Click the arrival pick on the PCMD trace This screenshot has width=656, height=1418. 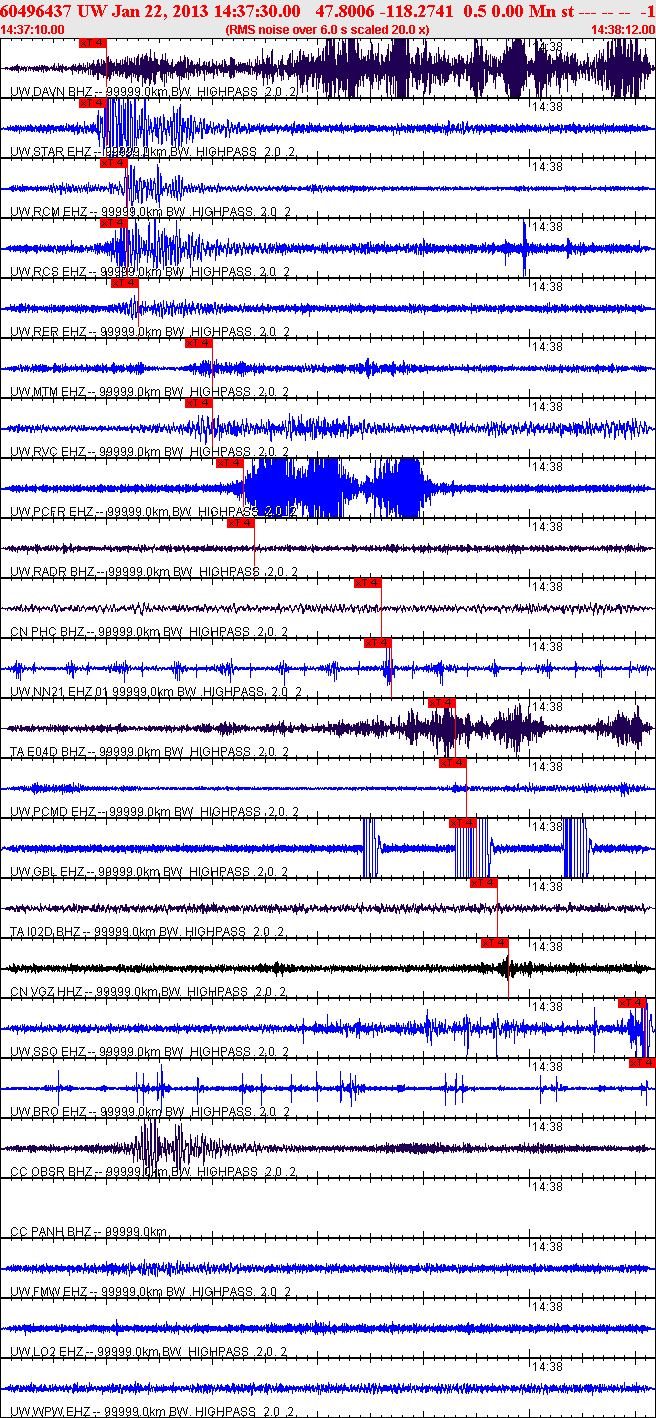(453, 763)
